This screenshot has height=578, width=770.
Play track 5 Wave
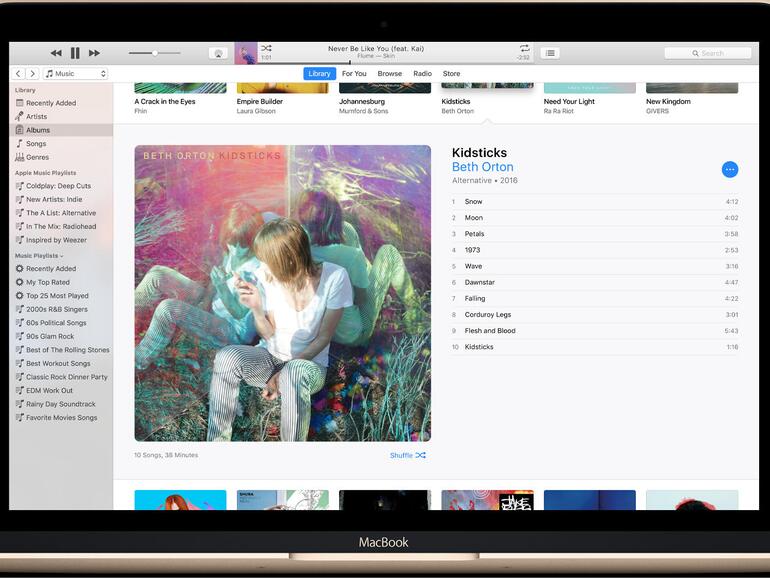[x=595, y=266]
